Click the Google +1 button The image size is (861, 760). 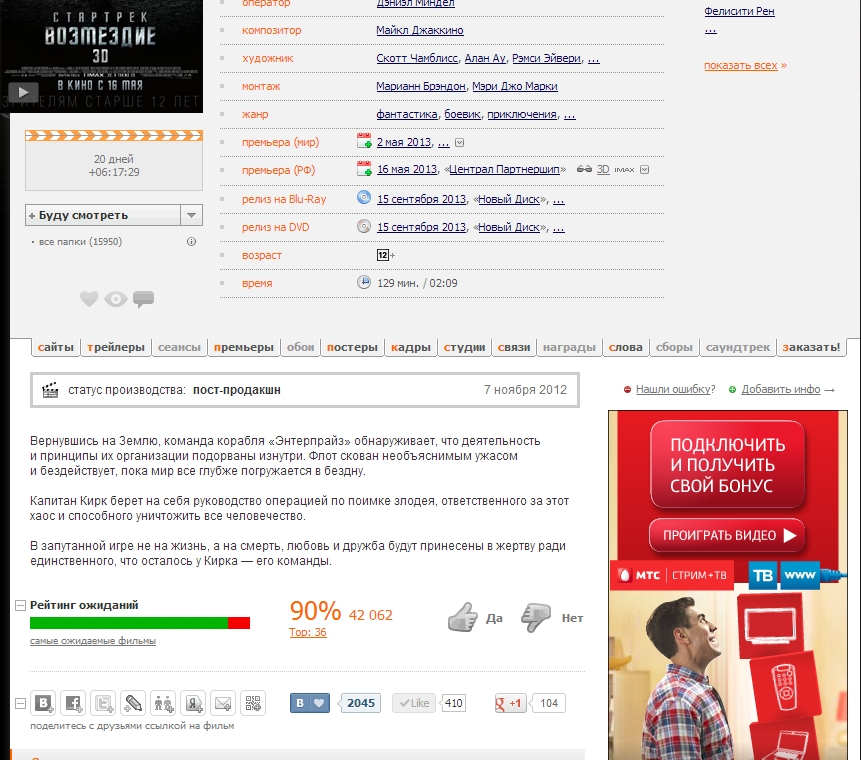coord(510,703)
